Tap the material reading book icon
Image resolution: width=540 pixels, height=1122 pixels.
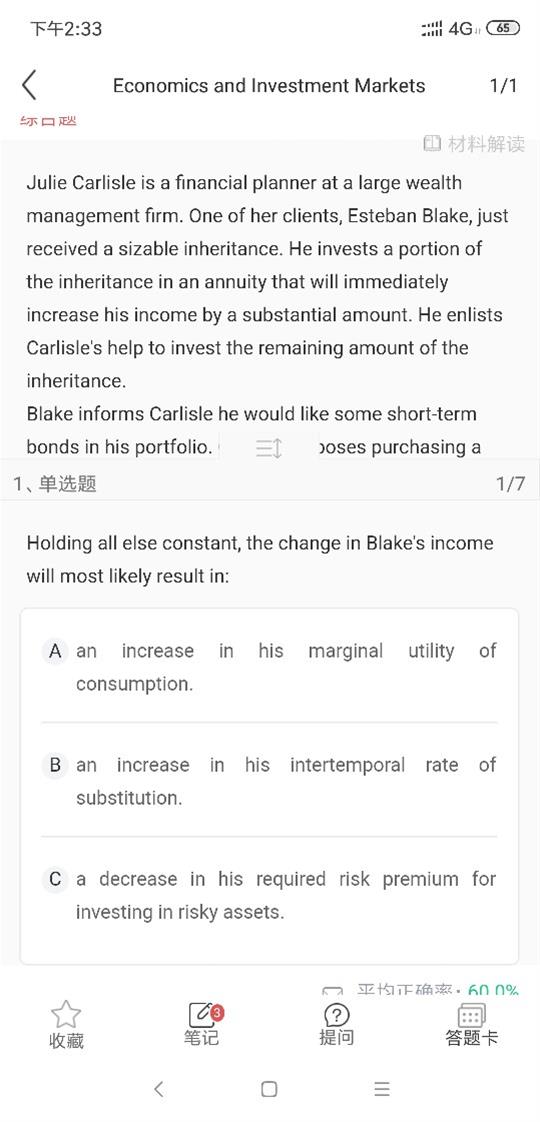pyautogui.click(x=432, y=143)
